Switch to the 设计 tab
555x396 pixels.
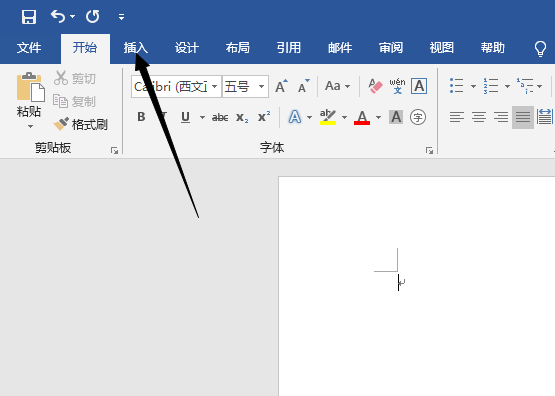[x=187, y=47]
